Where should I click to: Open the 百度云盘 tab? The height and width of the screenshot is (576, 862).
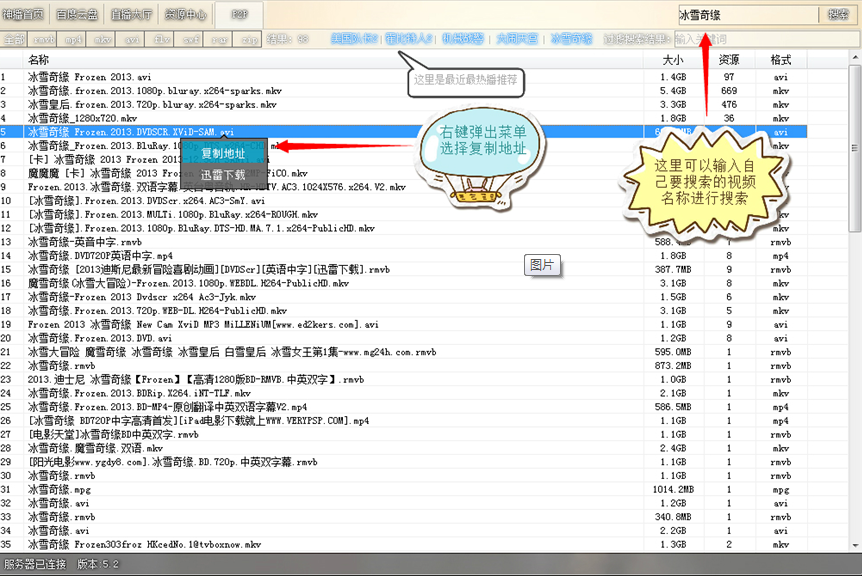[78, 15]
